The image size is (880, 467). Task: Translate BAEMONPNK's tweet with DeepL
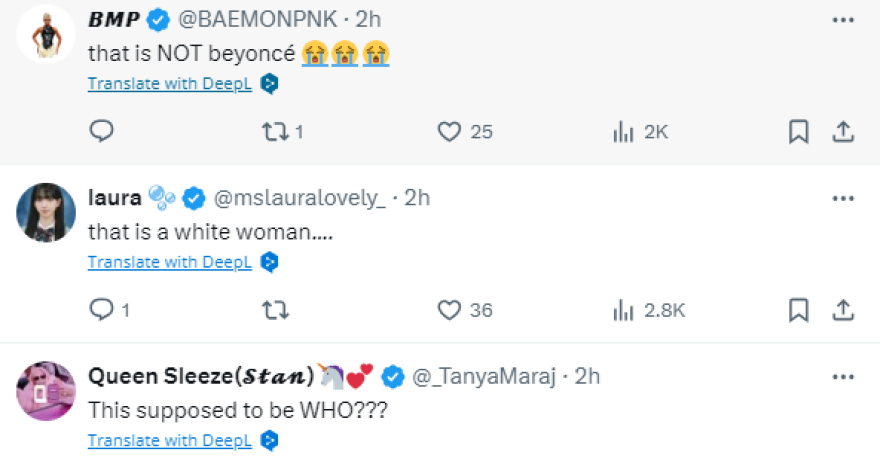tap(171, 84)
